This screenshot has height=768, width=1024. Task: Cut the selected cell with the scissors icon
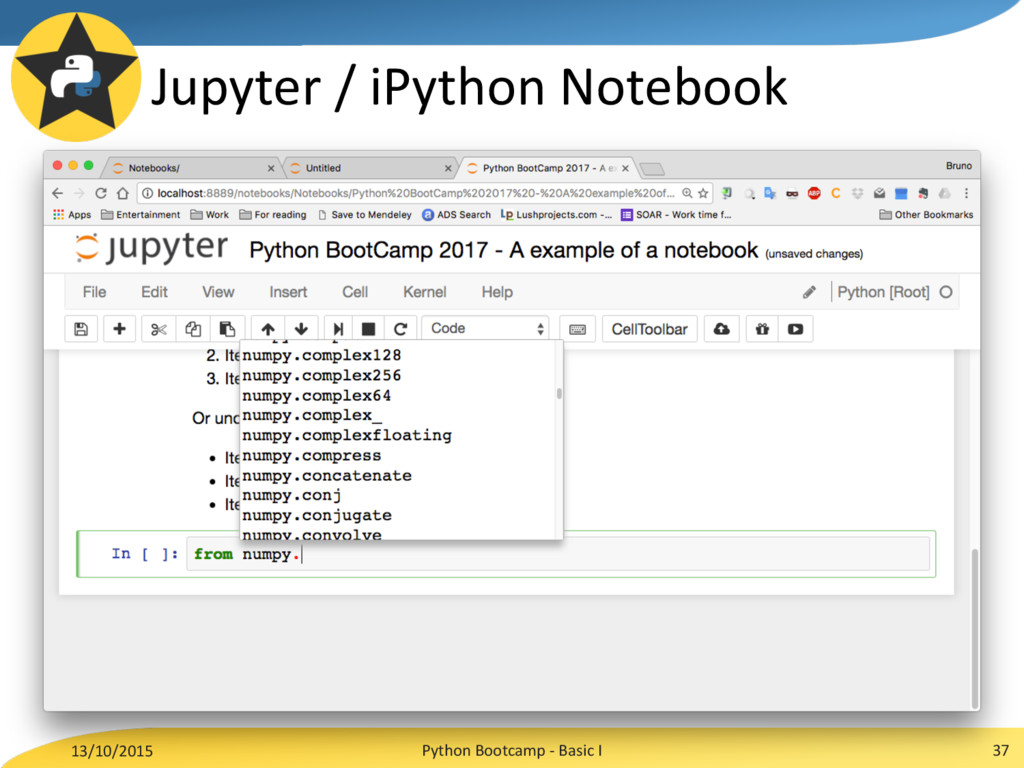point(159,329)
